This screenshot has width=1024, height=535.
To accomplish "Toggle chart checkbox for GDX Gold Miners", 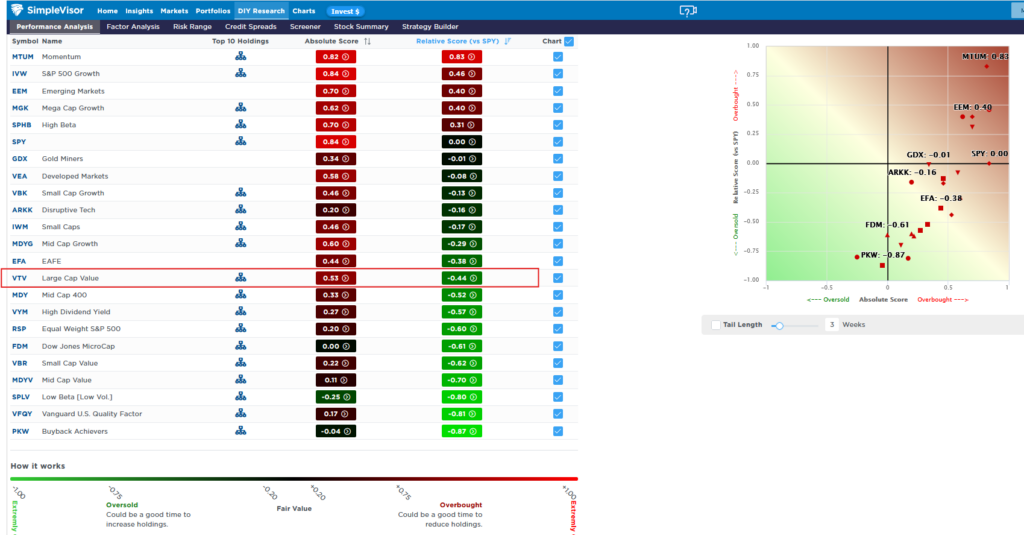I will (x=558, y=159).
